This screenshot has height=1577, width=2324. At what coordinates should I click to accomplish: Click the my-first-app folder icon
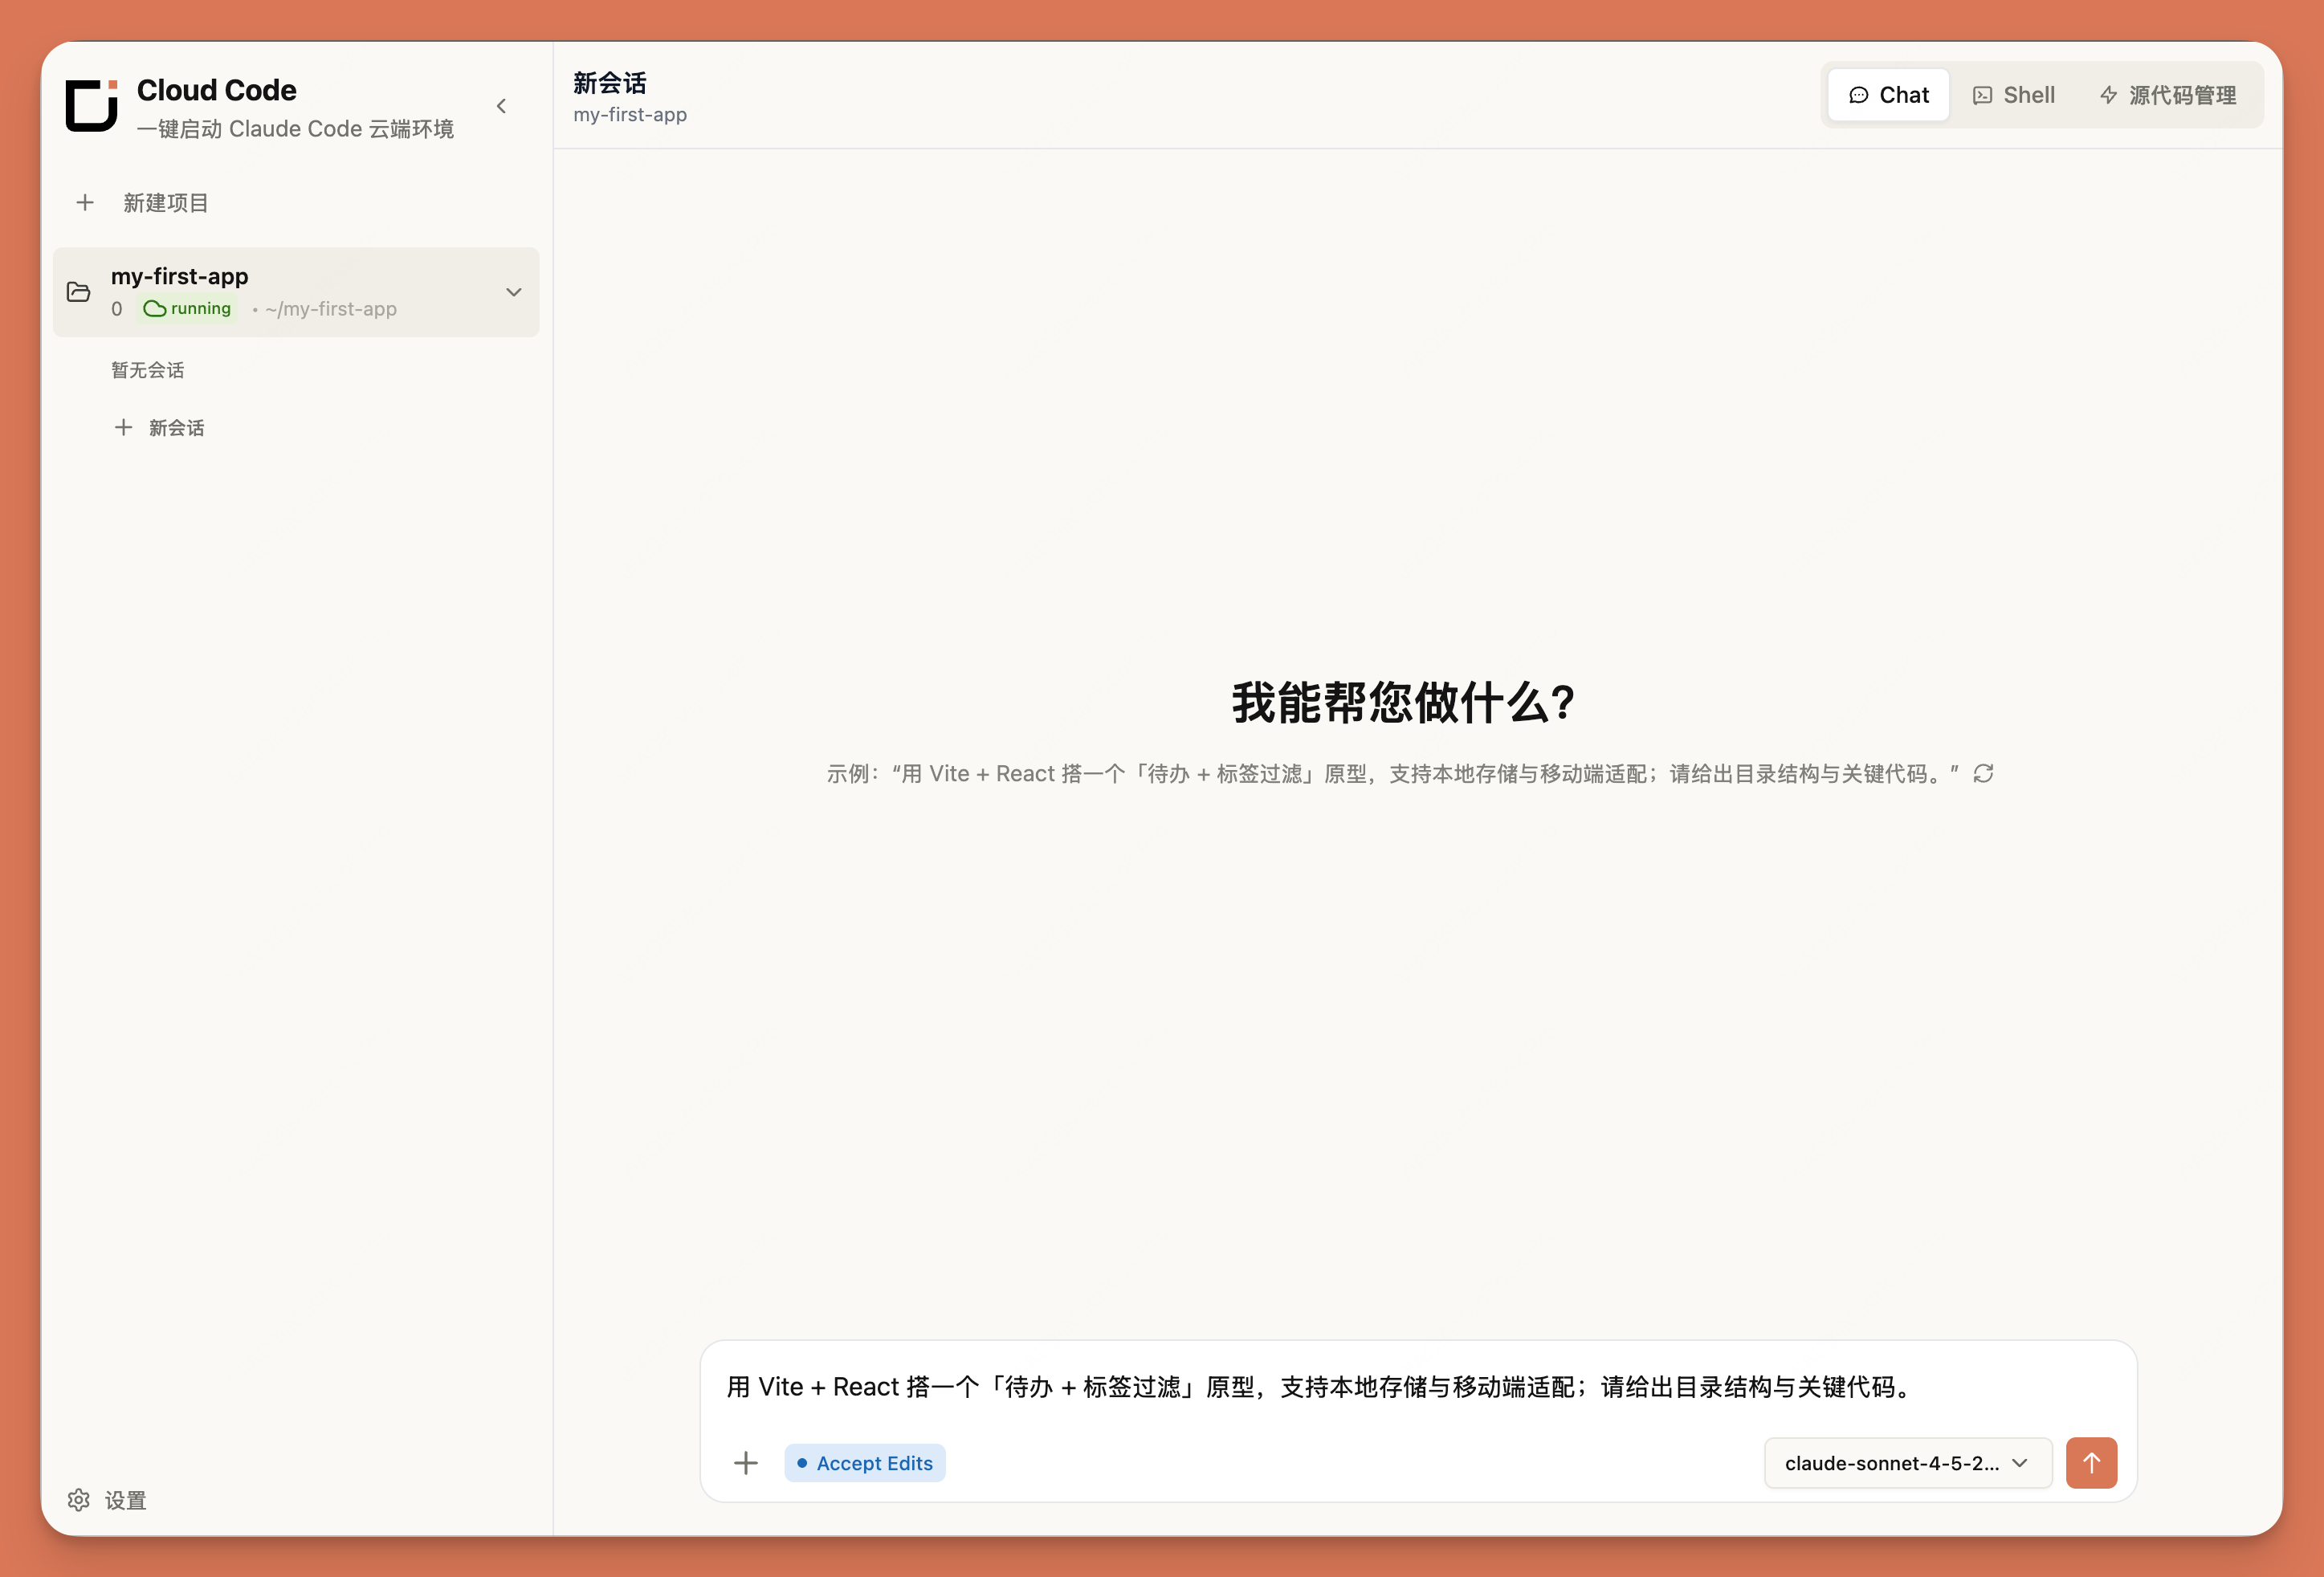coord(78,291)
